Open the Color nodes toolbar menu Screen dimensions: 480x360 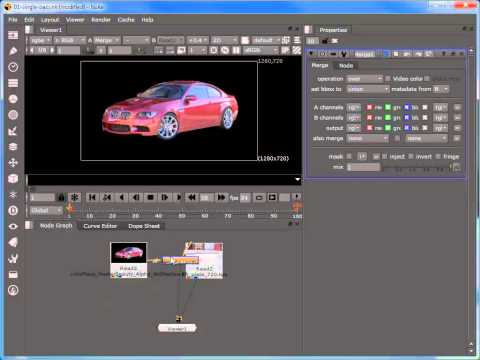click(13, 99)
